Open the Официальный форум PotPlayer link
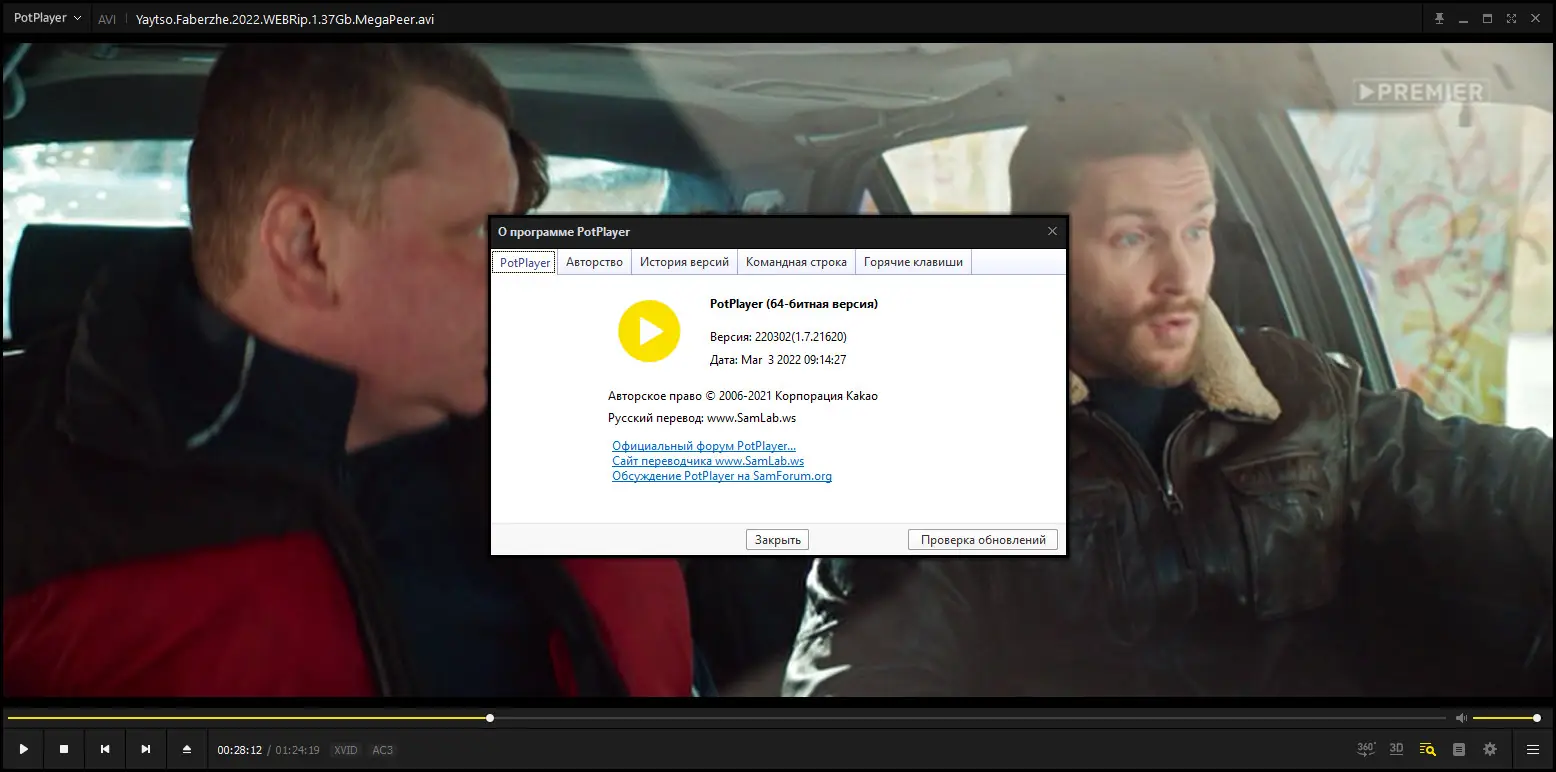The image size is (1556, 772). 704,446
